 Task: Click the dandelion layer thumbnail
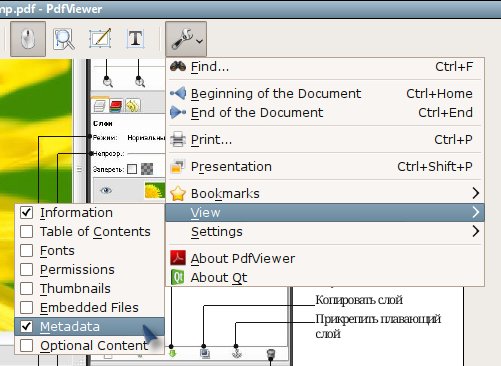tap(155, 191)
